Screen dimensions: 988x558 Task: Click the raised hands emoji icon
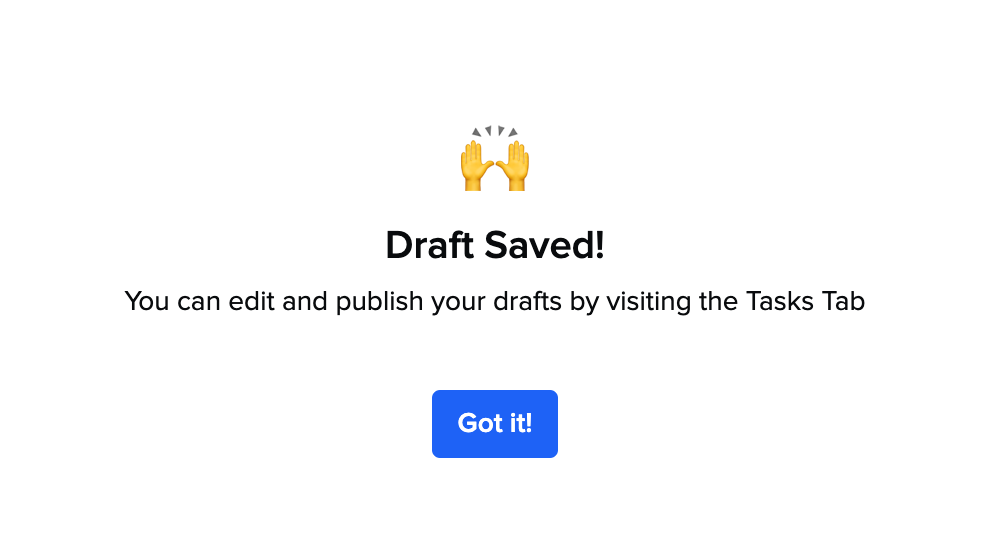[x=495, y=159]
